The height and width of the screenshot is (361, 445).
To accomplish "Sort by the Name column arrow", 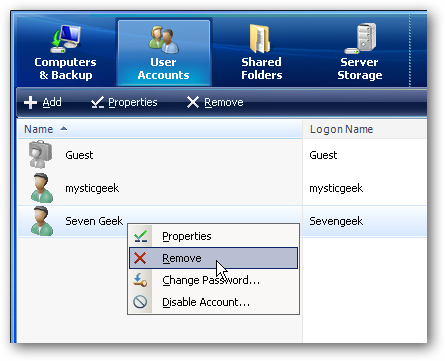I will (64, 129).
